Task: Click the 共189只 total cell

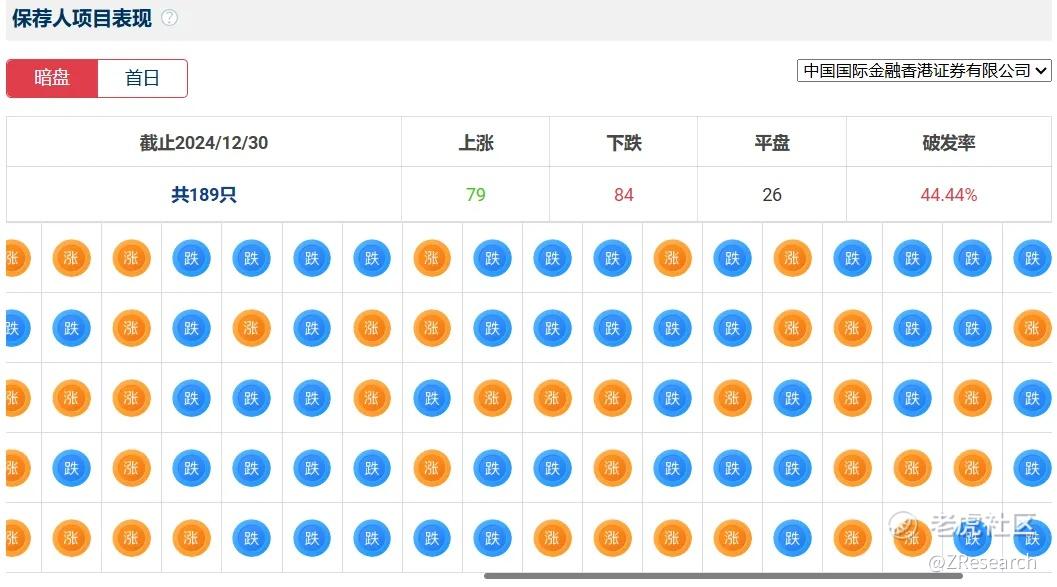Action: [x=203, y=195]
